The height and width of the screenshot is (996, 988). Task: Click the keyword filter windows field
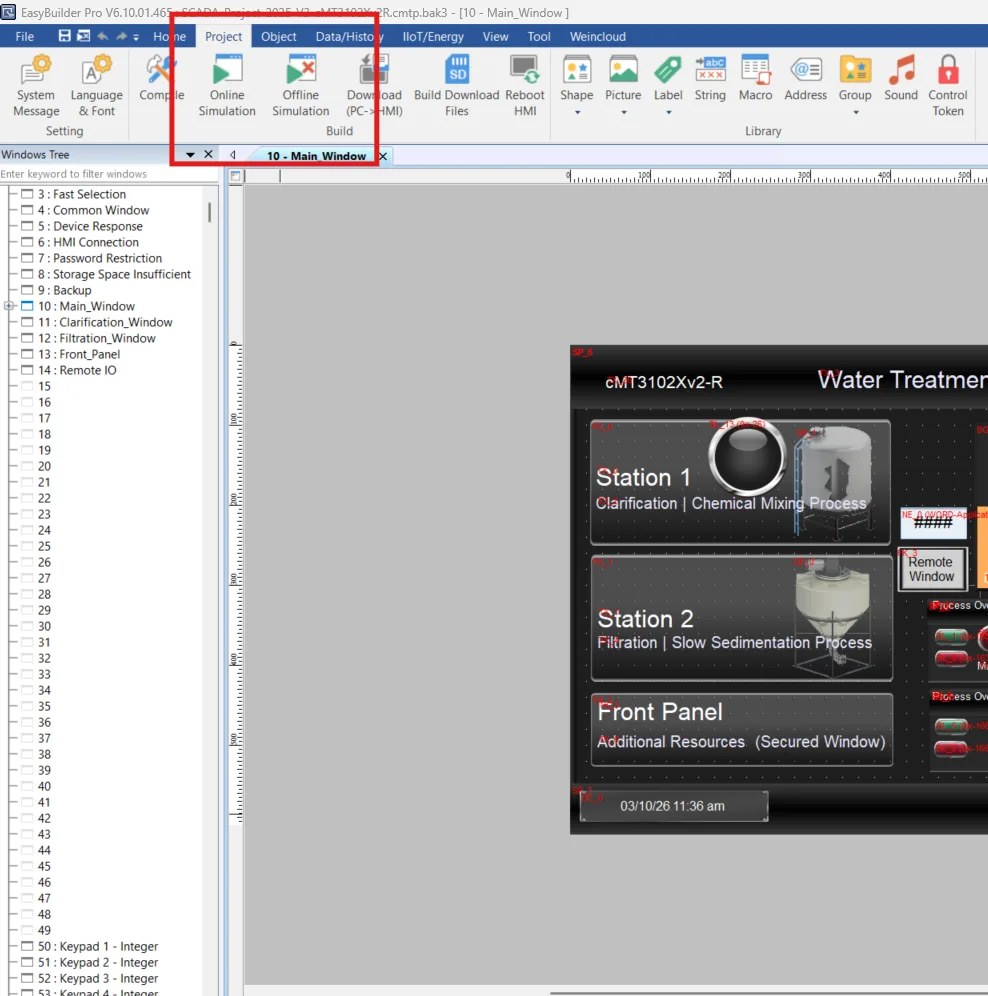point(108,174)
